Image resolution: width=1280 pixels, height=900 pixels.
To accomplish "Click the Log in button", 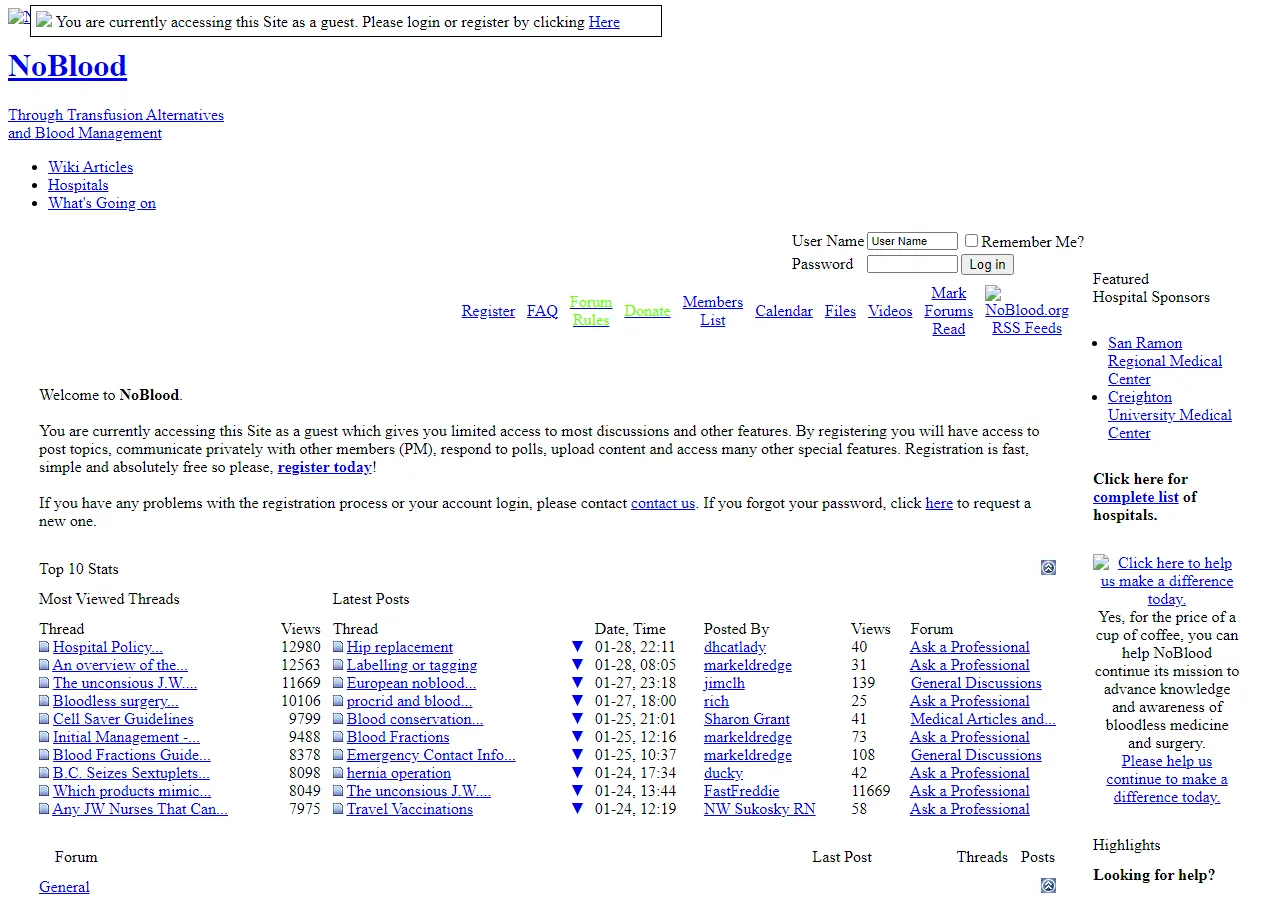I will pyautogui.click(x=987, y=264).
